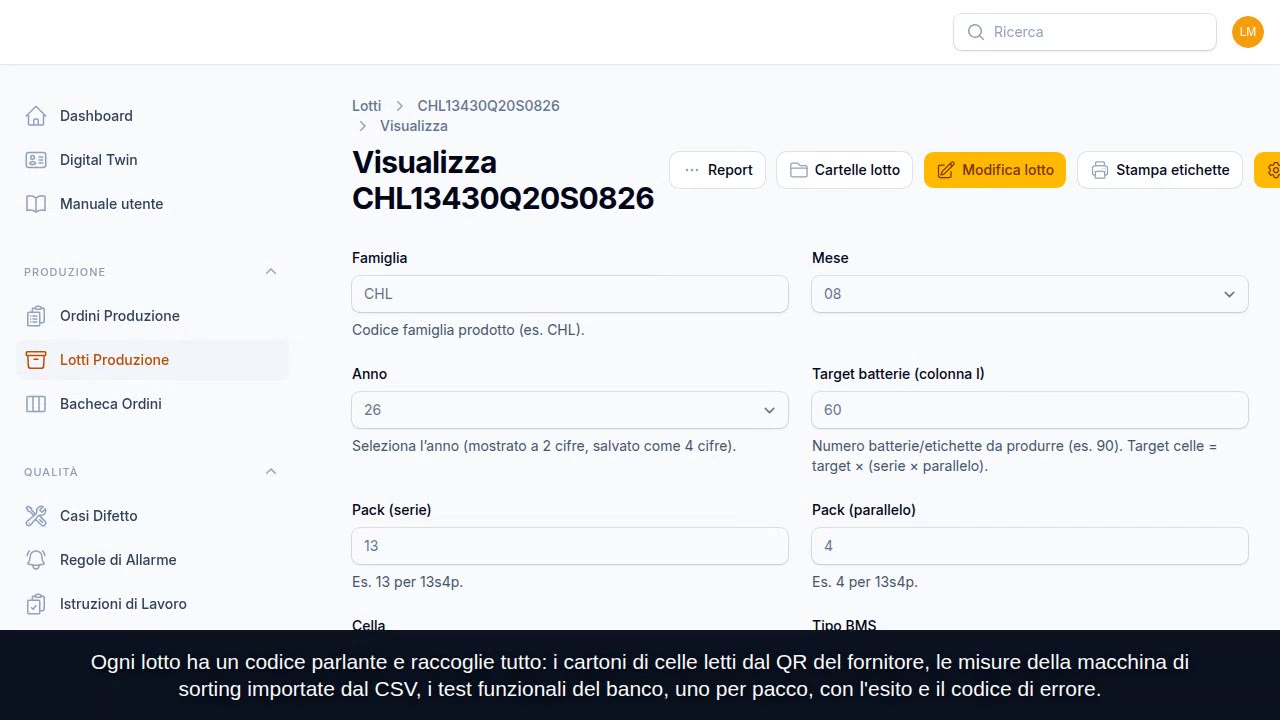This screenshot has height=720, width=1280.
Task: Click the Stampa etichette button
Action: 1160,170
